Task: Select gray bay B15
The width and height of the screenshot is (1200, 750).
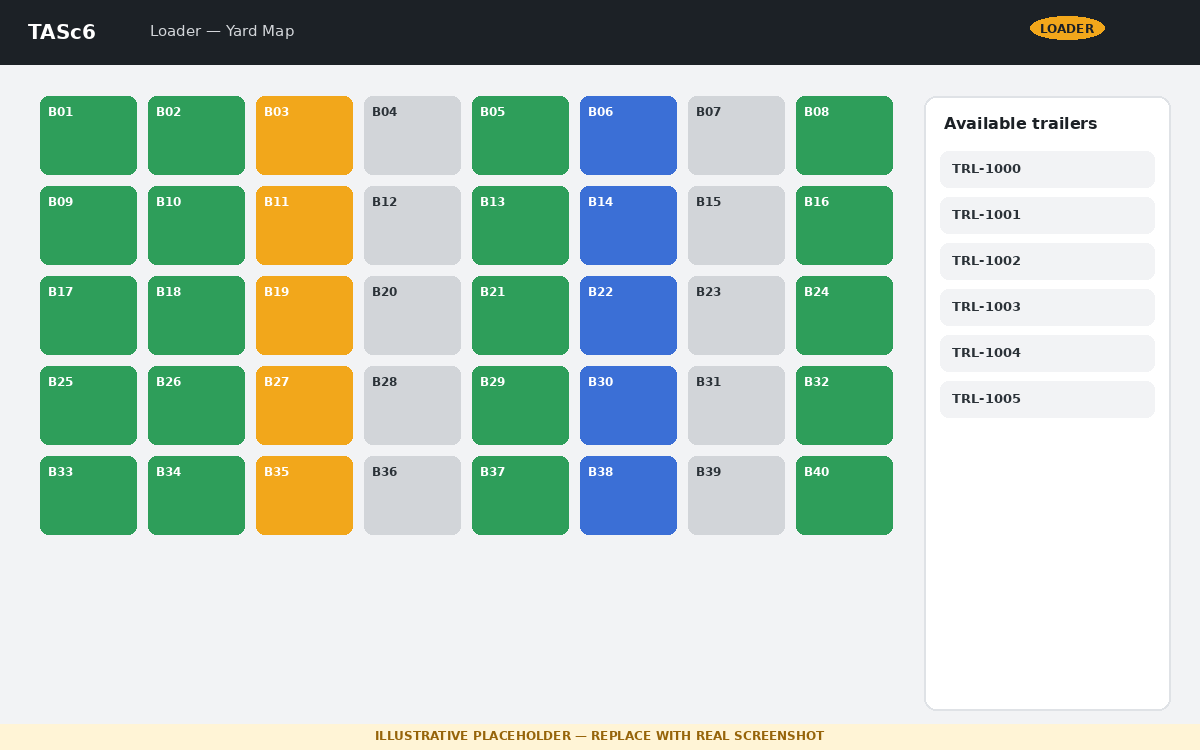Action: 736,226
